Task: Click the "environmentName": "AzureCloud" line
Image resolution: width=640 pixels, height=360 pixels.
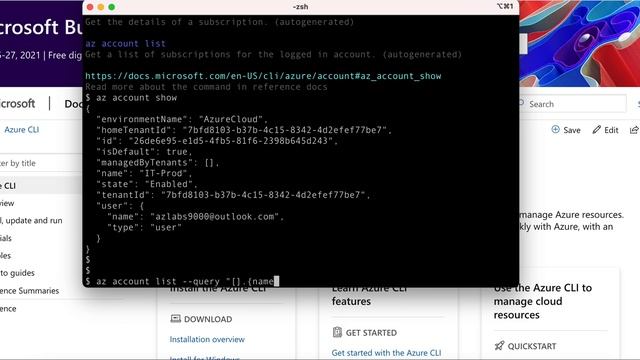Action: click(182, 119)
